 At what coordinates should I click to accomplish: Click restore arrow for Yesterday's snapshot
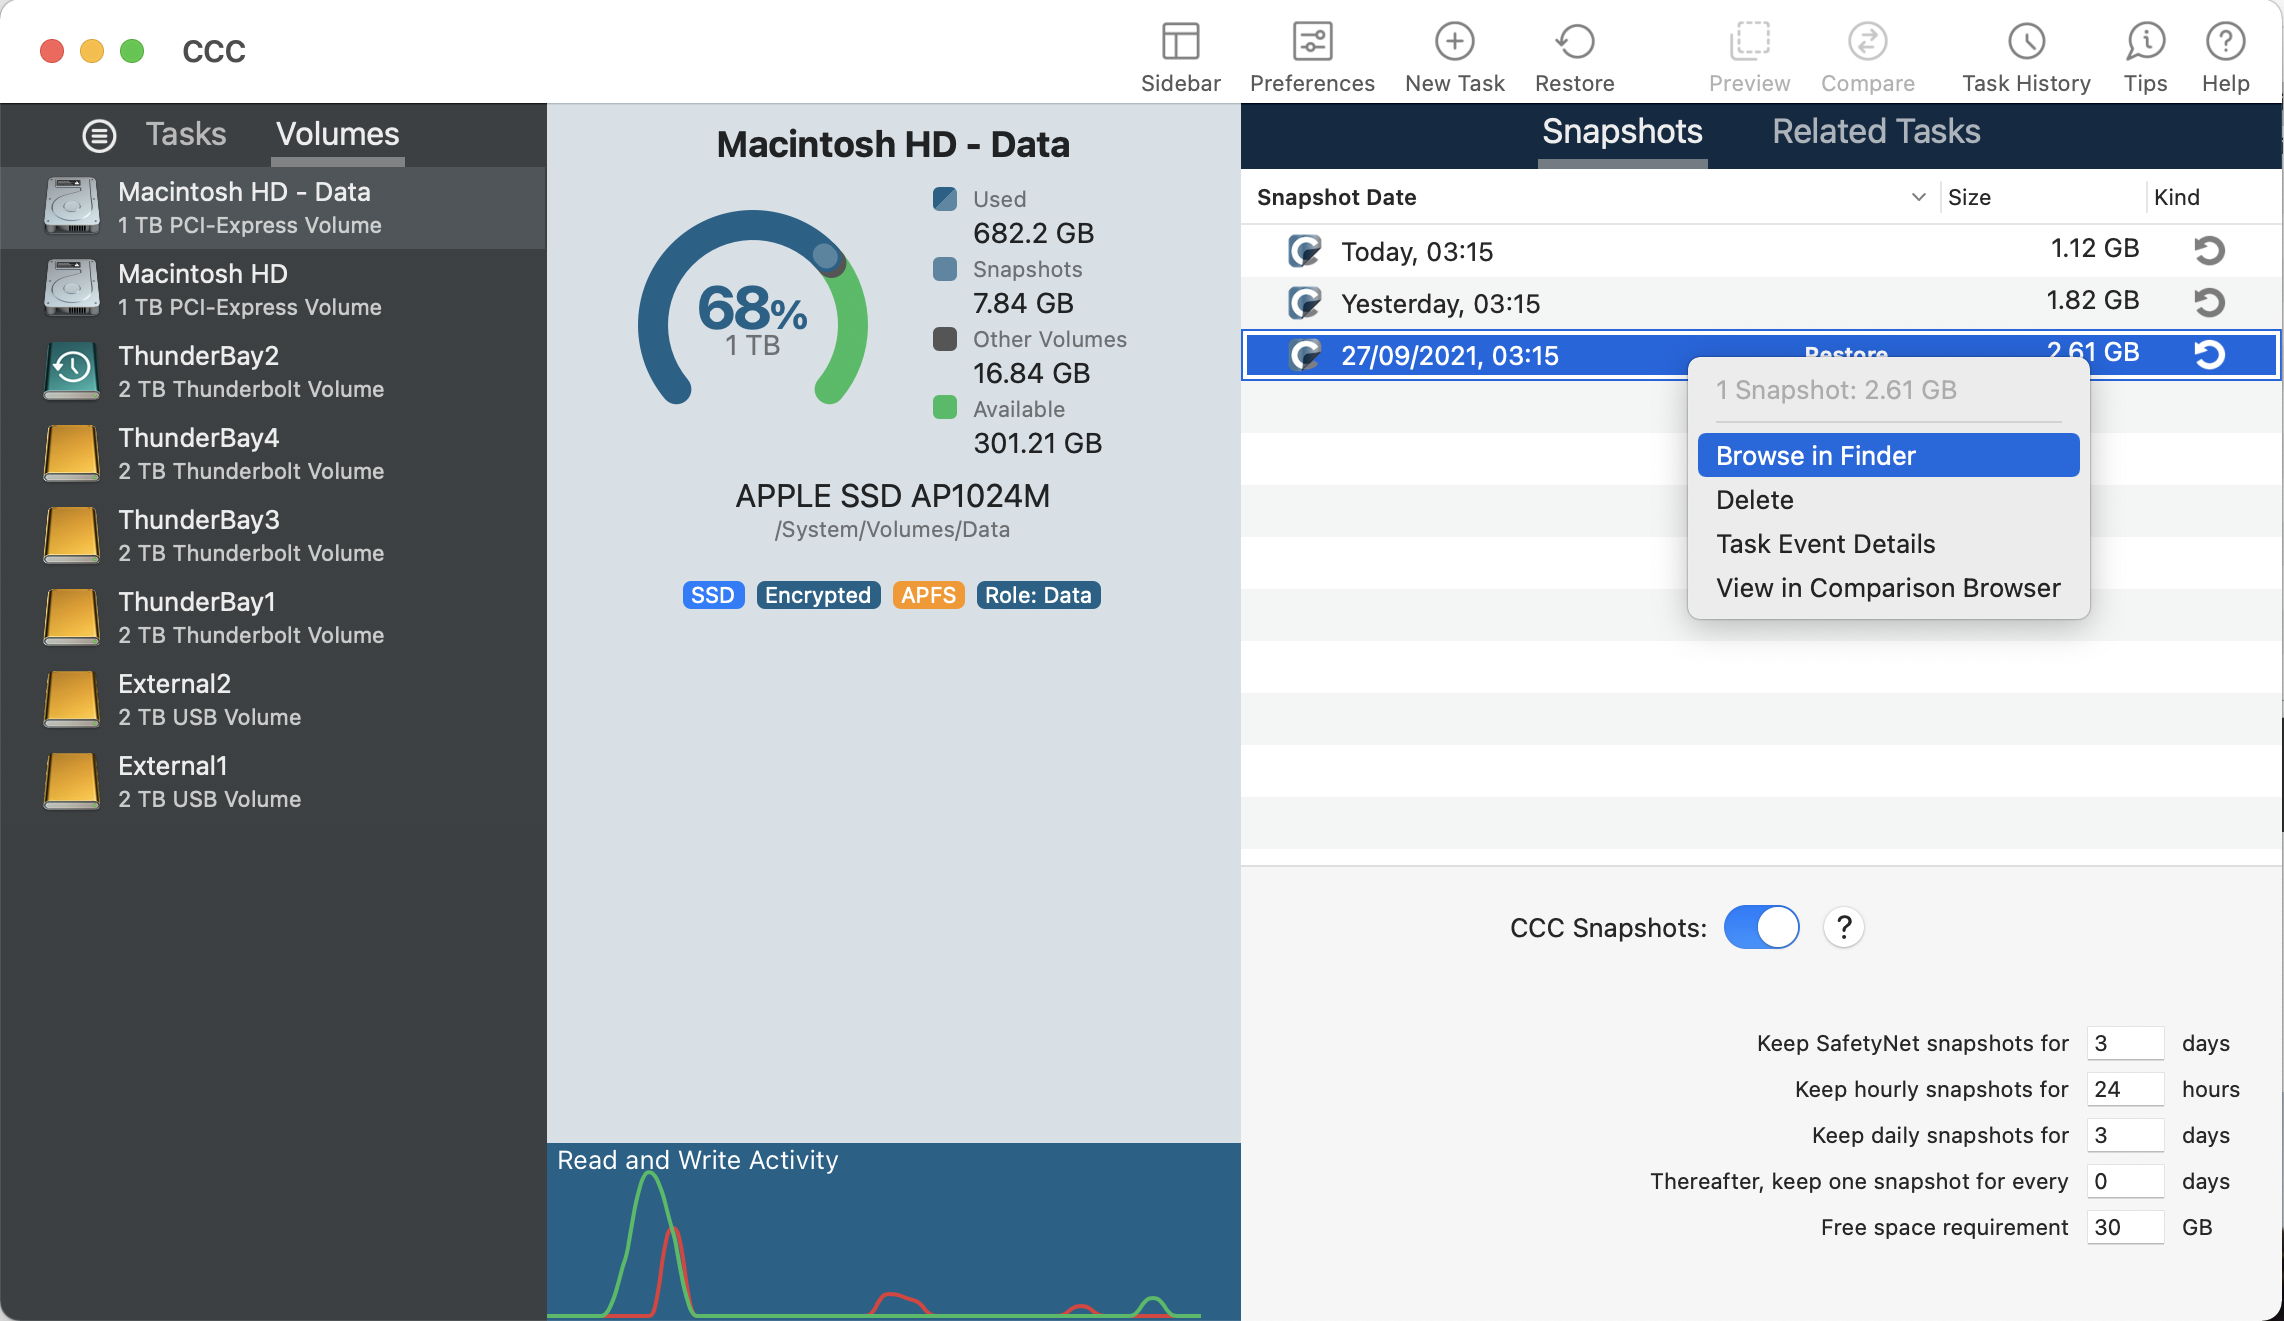[x=2209, y=302]
